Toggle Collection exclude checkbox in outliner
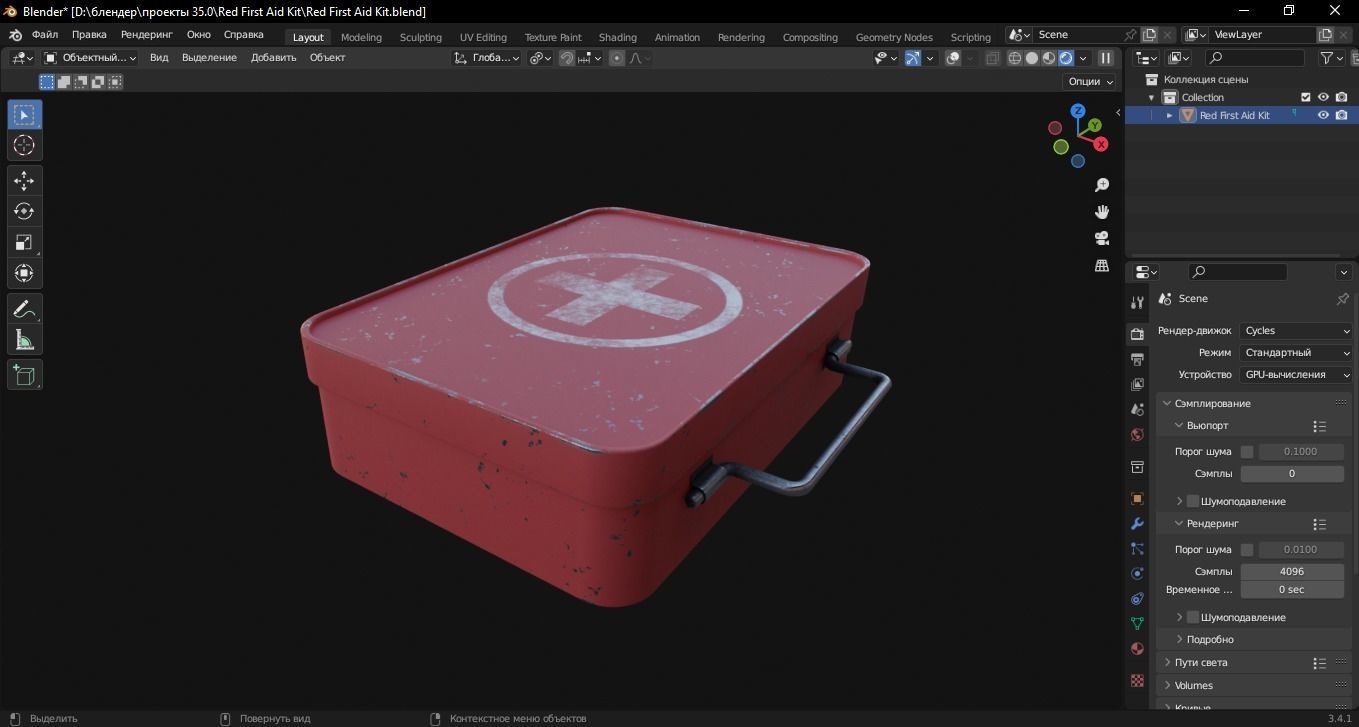Image resolution: width=1359 pixels, height=727 pixels. click(x=1305, y=97)
